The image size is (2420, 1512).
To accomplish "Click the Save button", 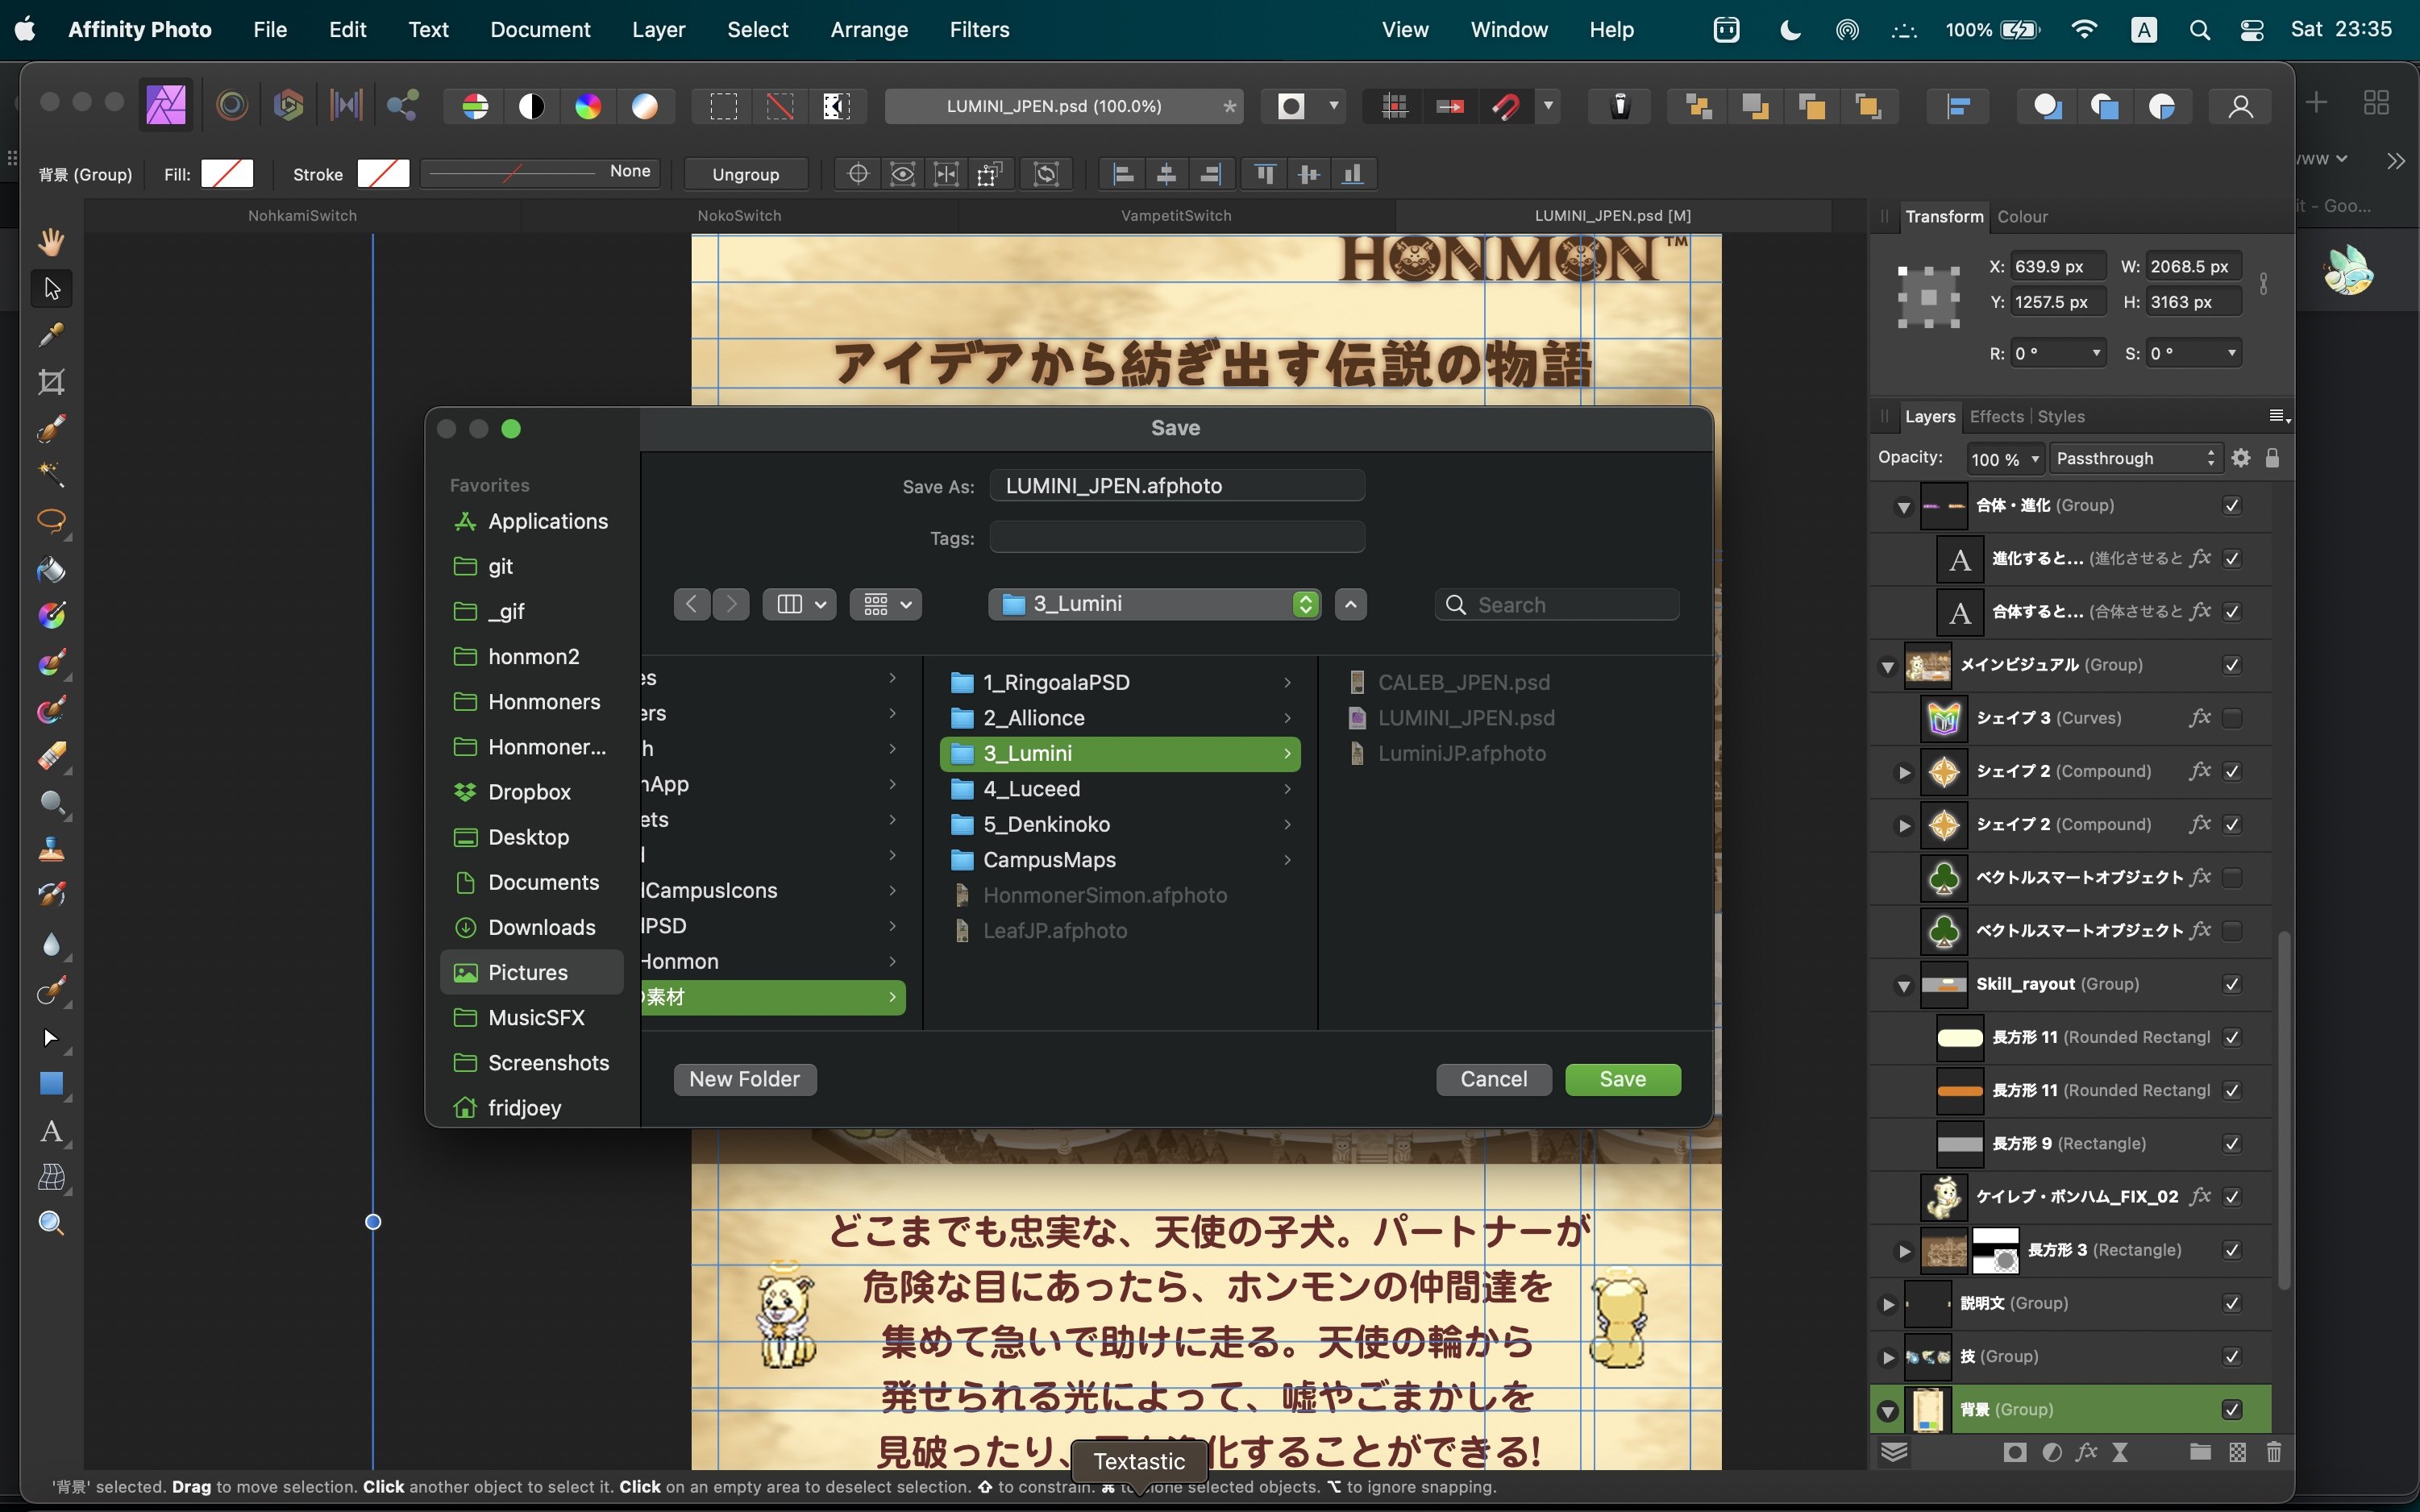I will click(1622, 1079).
